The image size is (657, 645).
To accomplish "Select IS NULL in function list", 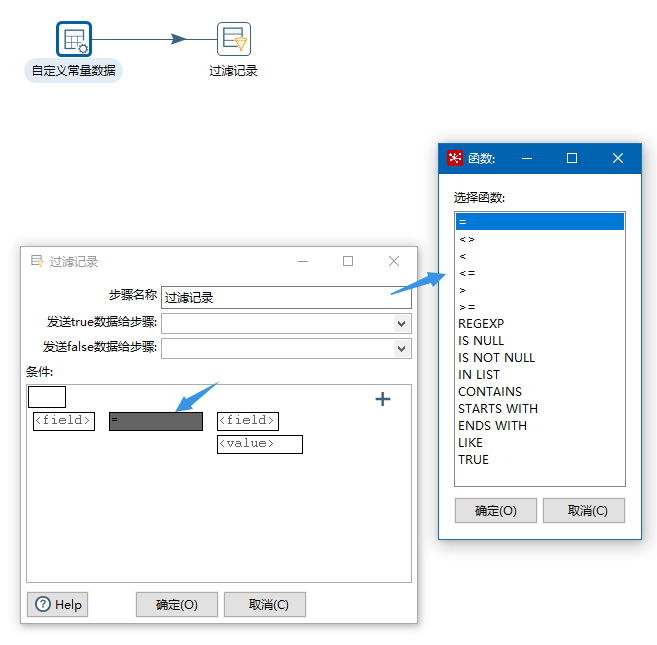I will pos(540,341).
